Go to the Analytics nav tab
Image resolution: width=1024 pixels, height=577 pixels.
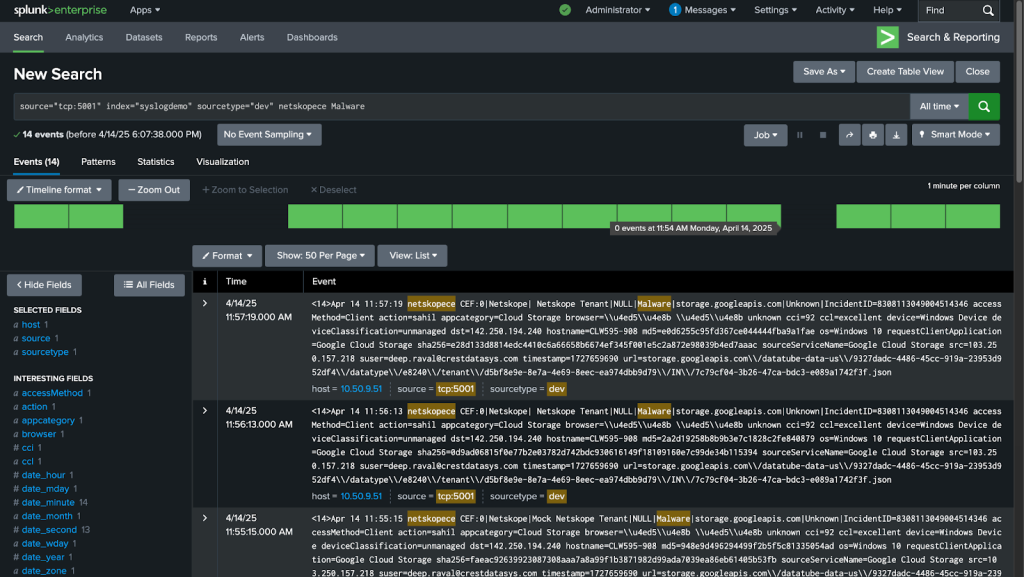84,37
